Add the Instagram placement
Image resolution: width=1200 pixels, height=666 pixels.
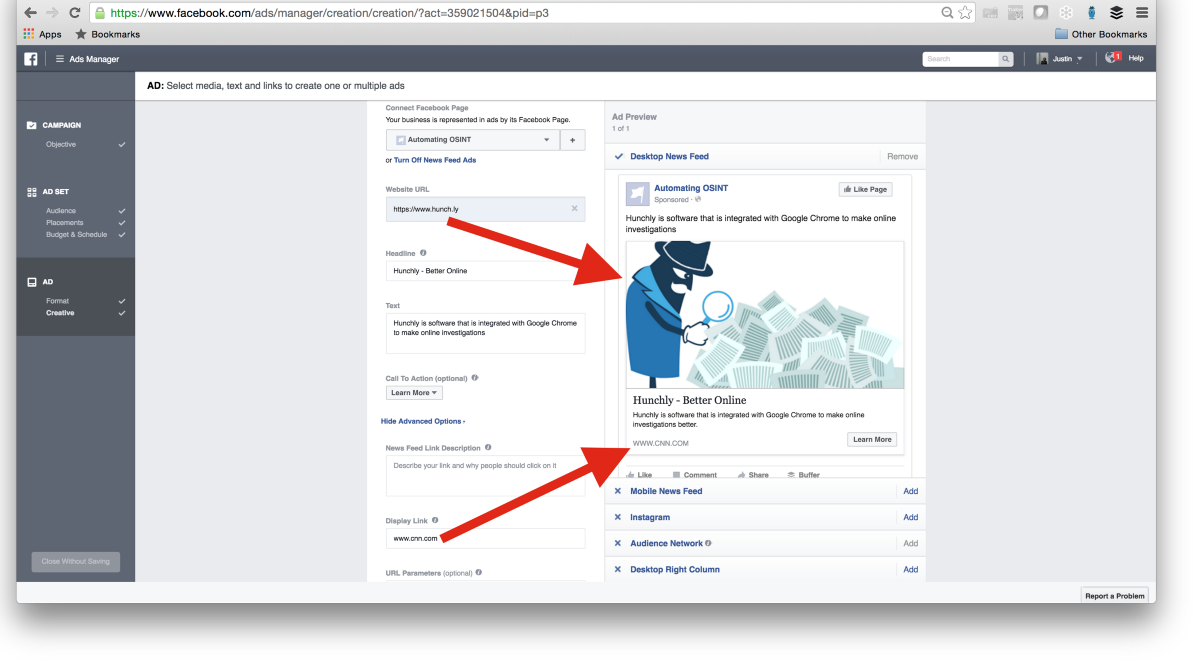(911, 517)
